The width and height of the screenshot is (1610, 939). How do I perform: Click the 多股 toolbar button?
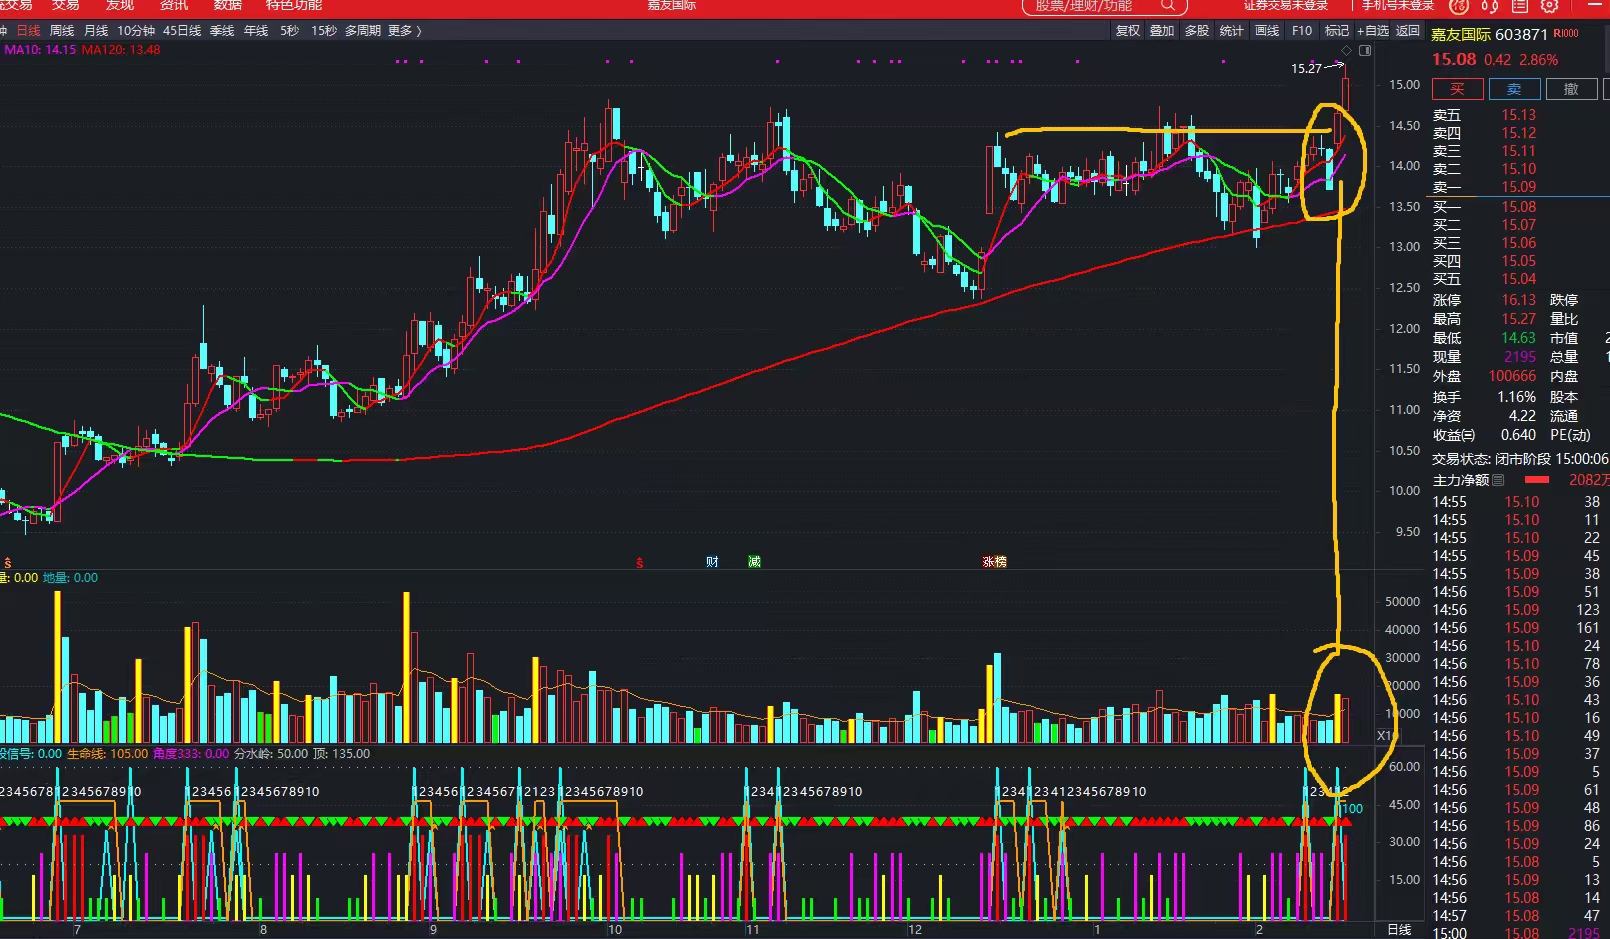click(1197, 31)
